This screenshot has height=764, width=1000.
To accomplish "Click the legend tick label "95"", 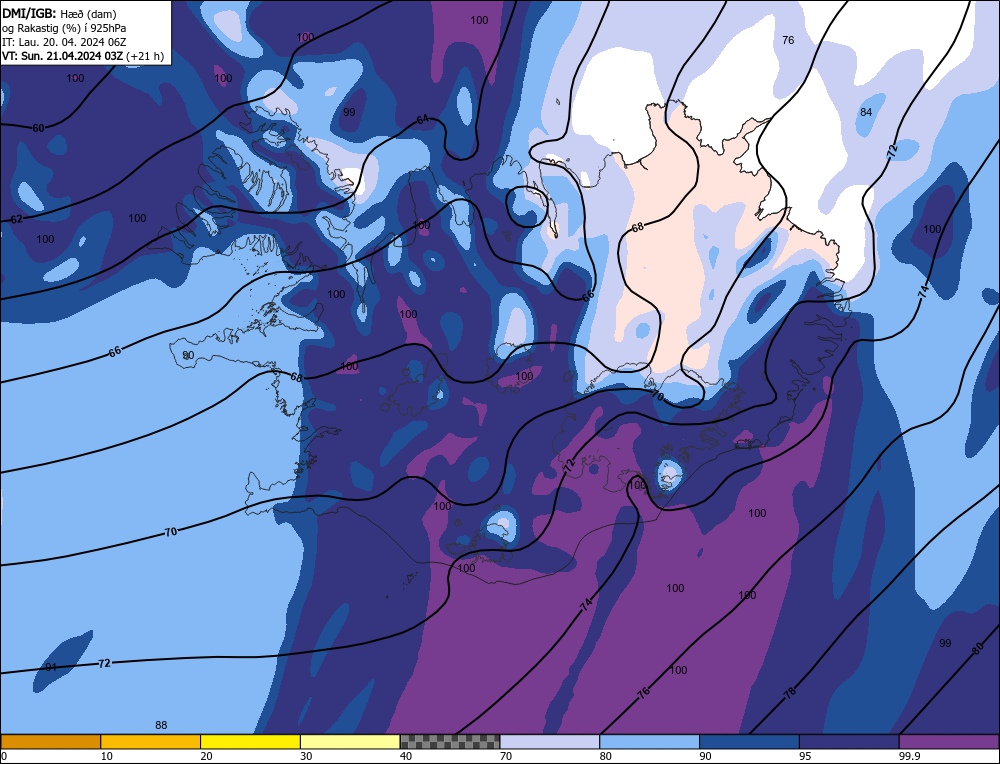I will point(805,756).
